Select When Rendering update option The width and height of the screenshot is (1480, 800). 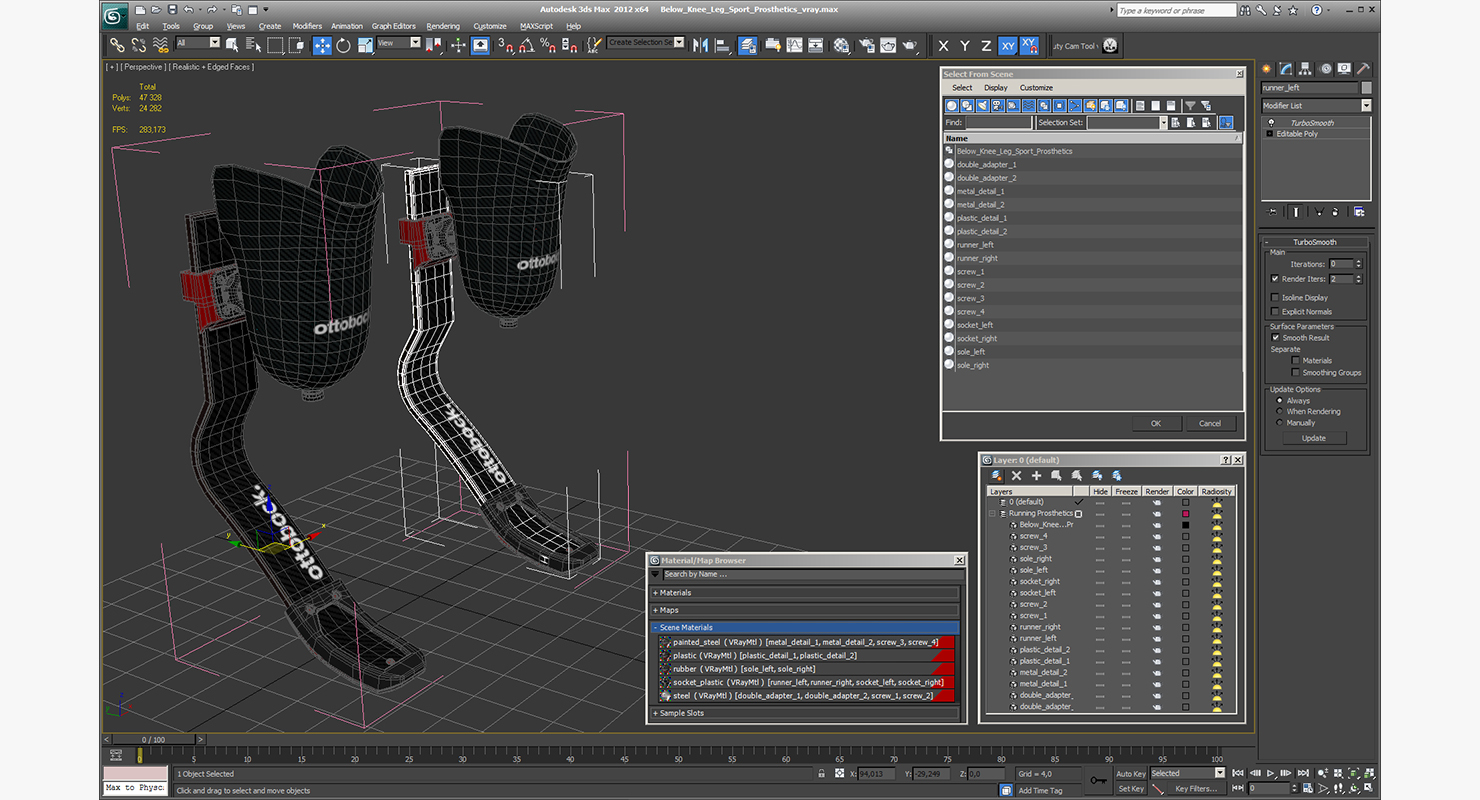pyautogui.click(x=1279, y=411)
